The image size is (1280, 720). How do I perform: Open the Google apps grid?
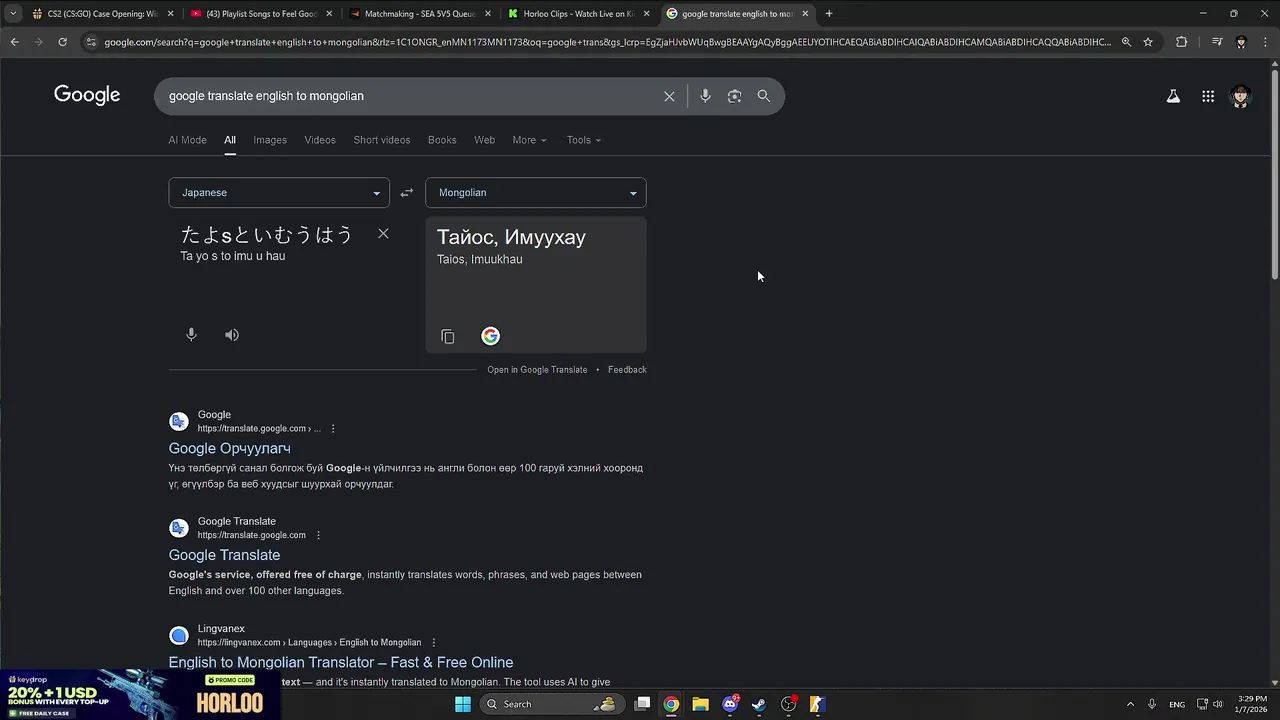point(1208,96)
